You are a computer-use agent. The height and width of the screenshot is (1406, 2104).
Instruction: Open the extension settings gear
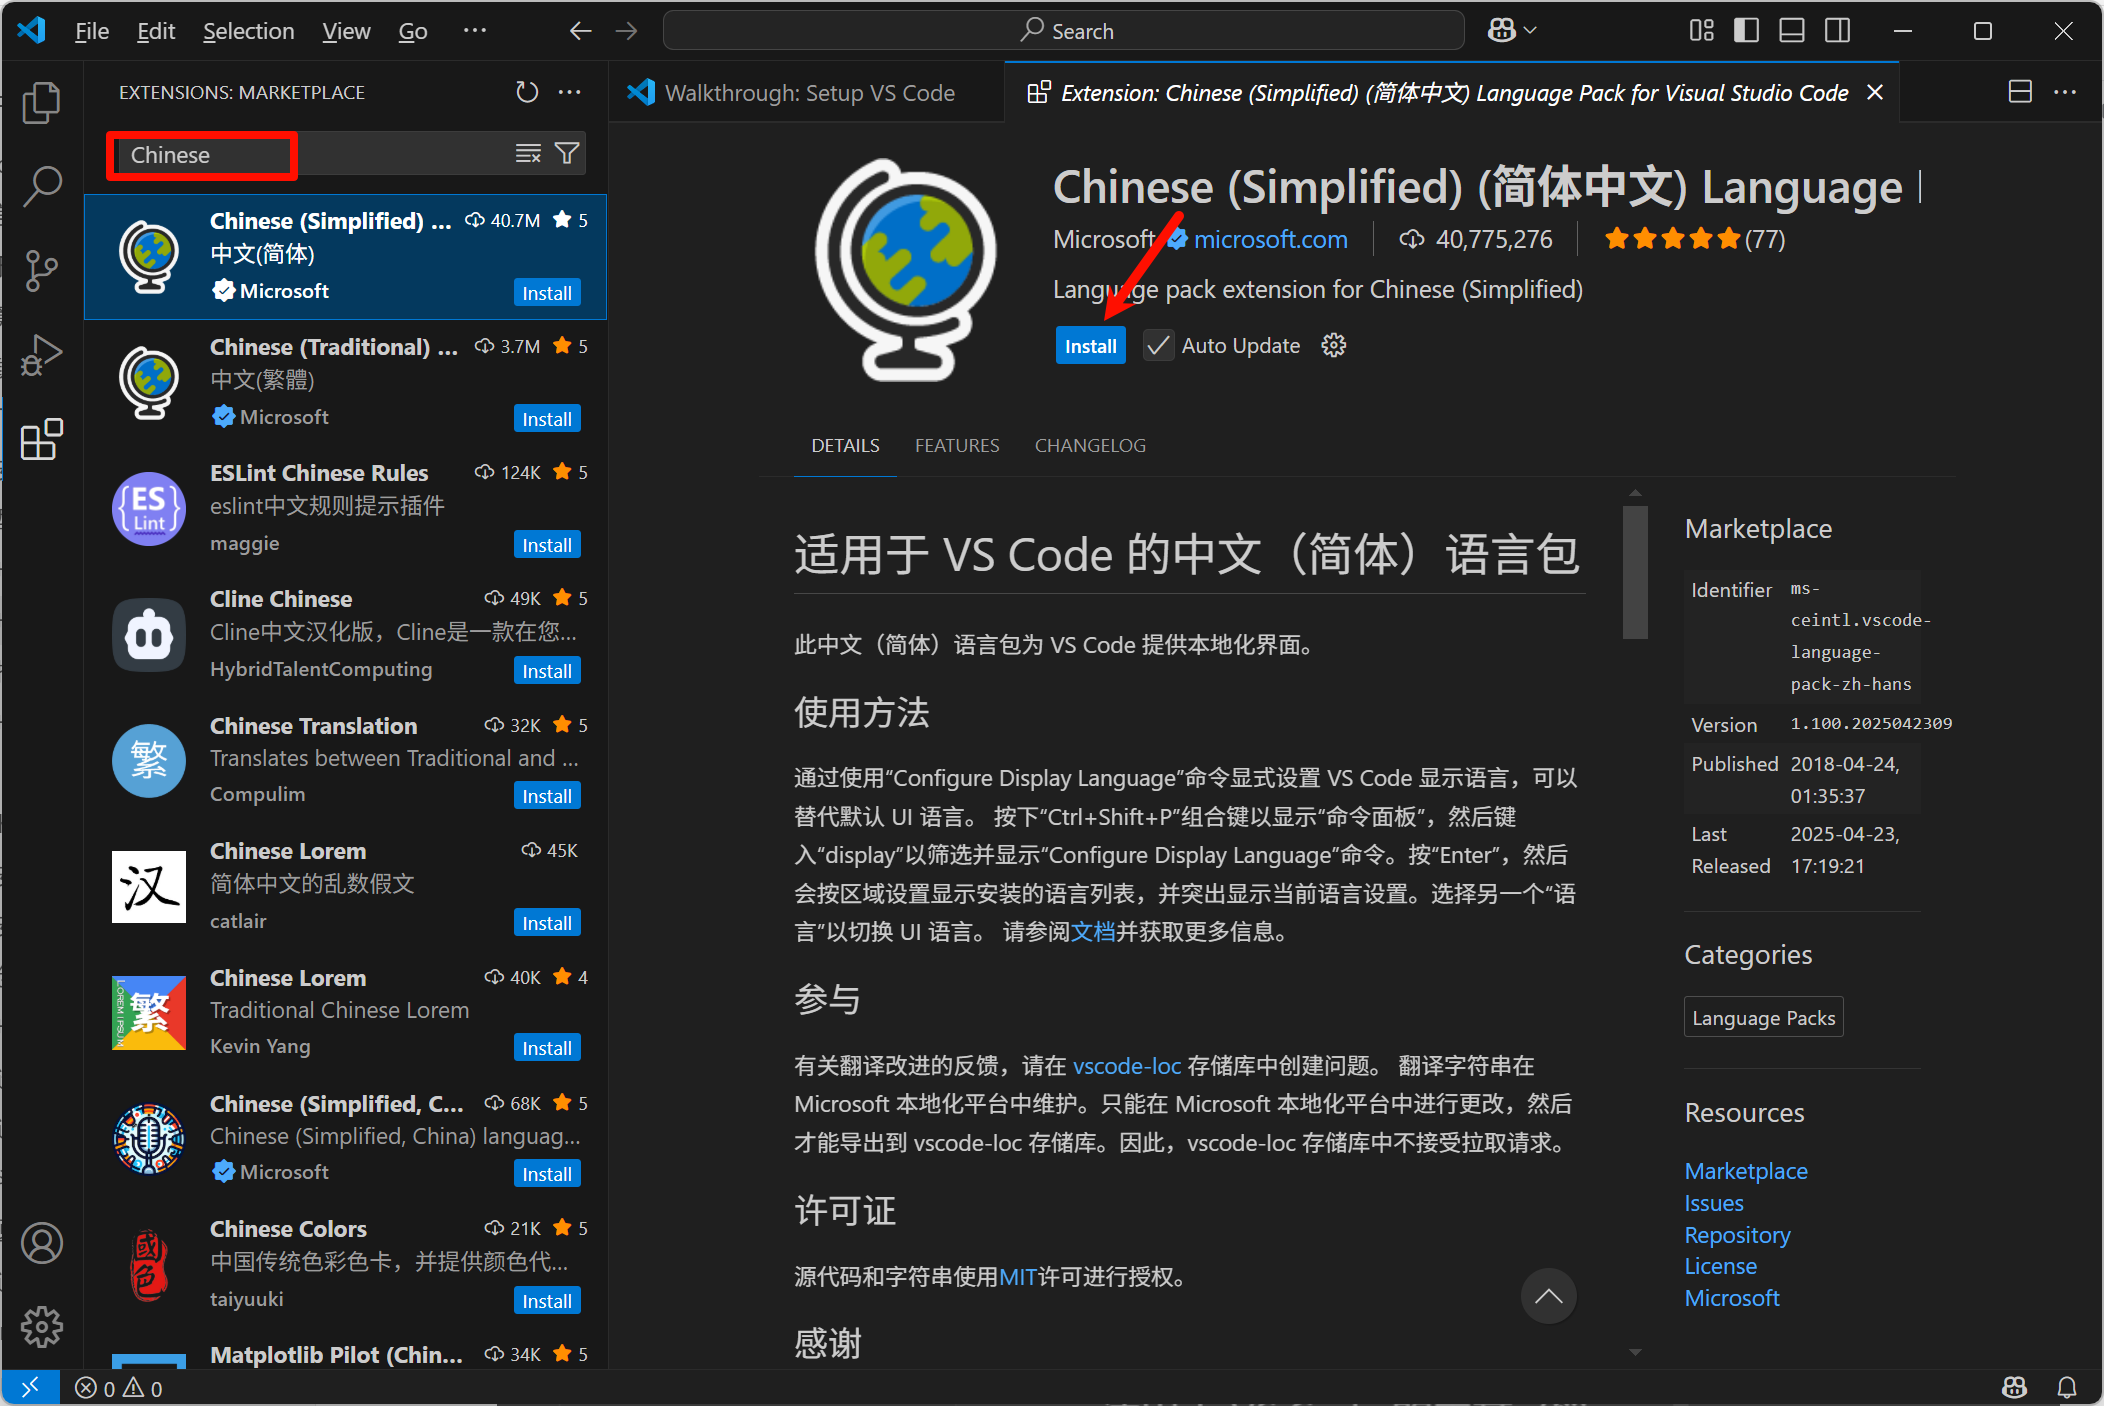pyautogui.click(x=1334, y=346)
